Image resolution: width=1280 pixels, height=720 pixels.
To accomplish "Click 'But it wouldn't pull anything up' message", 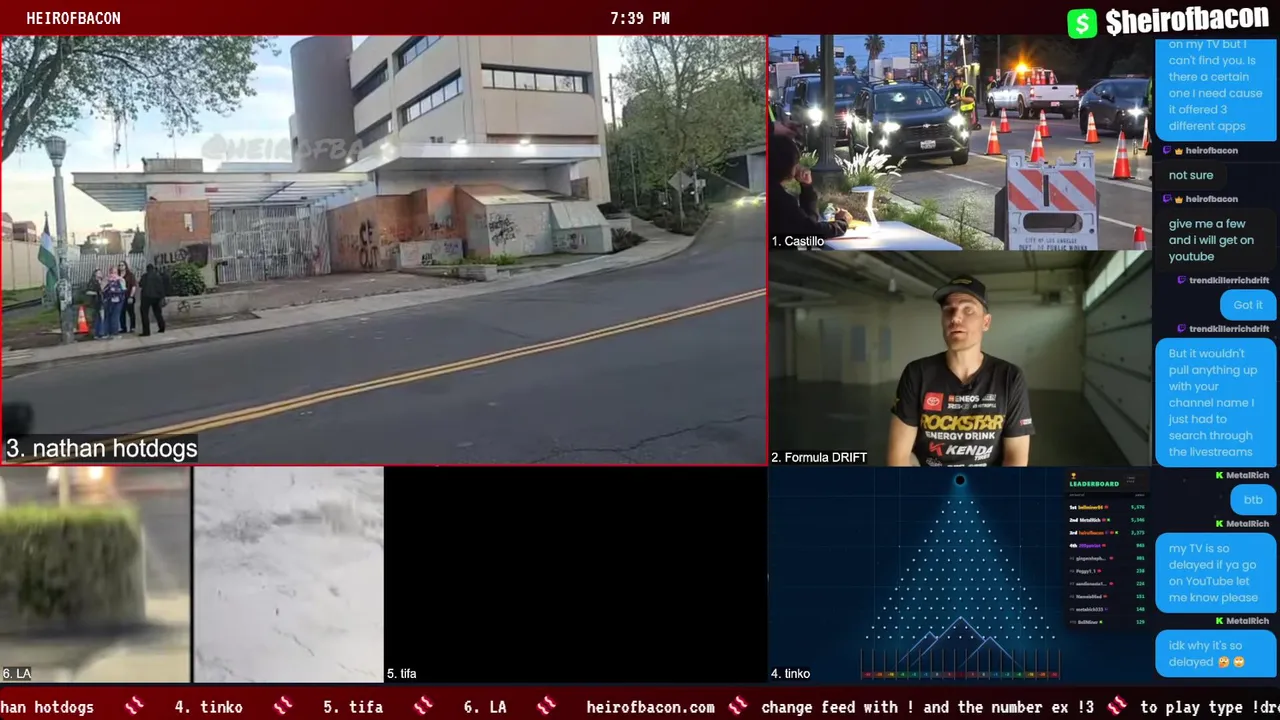I will pos(1215,402).
